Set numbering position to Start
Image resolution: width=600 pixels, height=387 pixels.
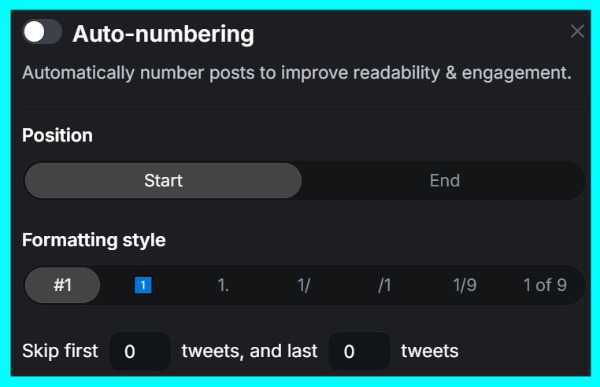click(x=163, y=181)
